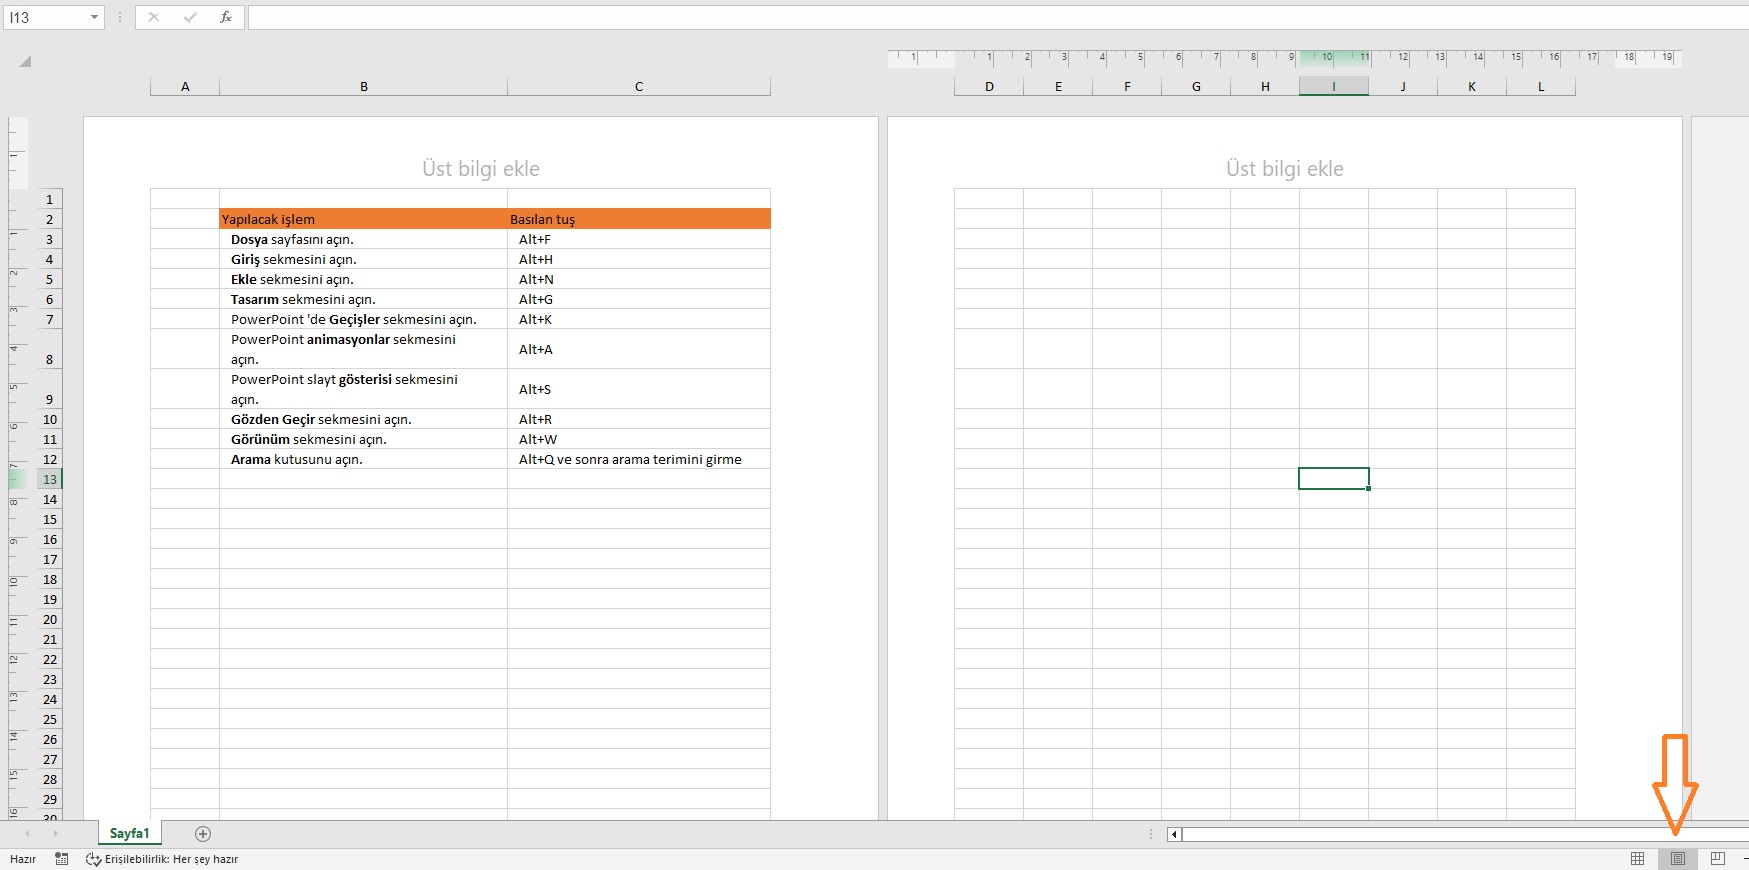Image resolution: width=1749 pixels, height=870 pixels.
Task: Click the 'Yapılacak işlem' header cell
Action: pos(364,219)
